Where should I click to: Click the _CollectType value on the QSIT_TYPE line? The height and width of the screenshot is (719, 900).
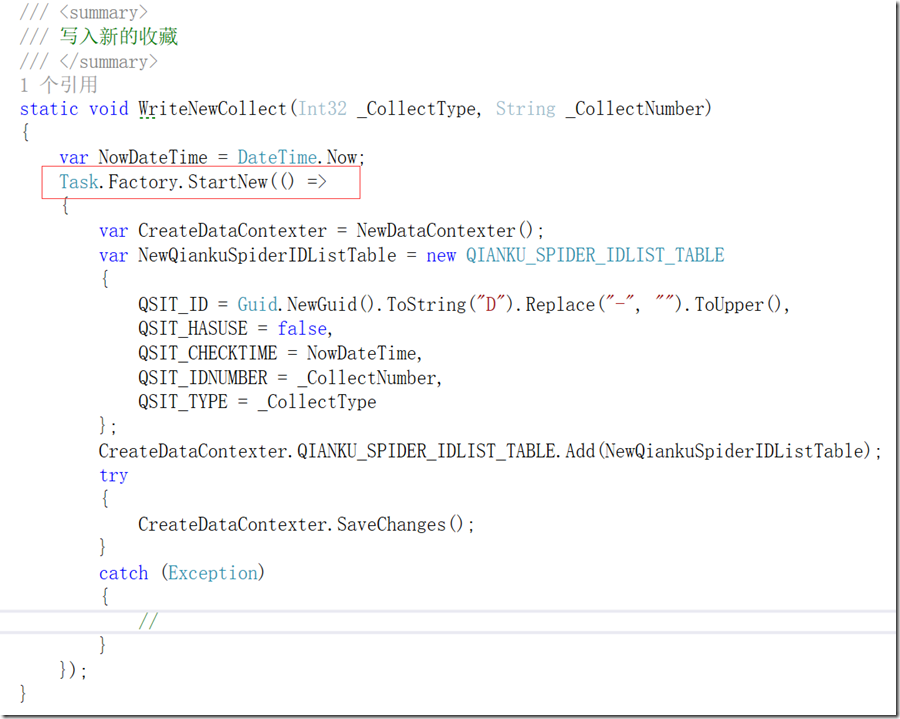[317, 402]
